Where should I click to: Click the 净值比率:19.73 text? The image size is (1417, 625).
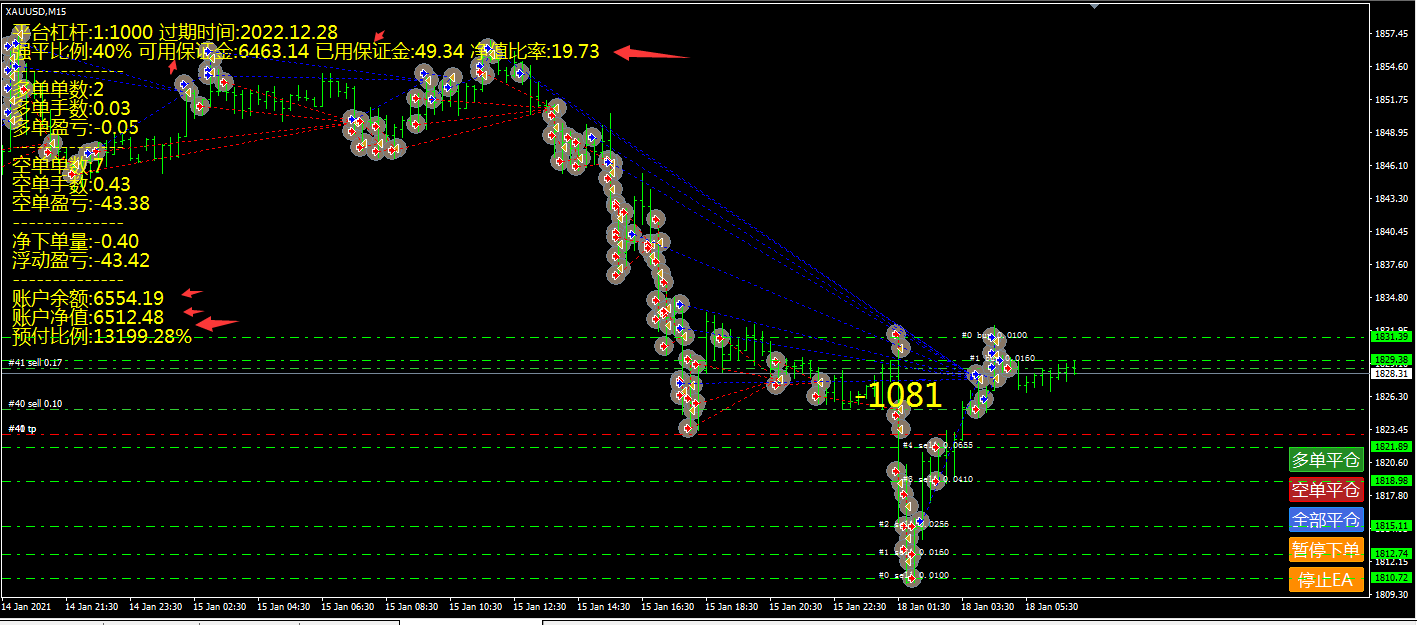(535, 51)
